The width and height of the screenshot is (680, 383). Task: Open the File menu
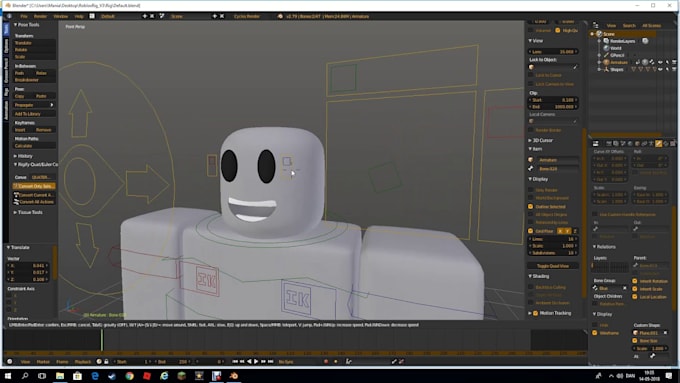(24, 16)
